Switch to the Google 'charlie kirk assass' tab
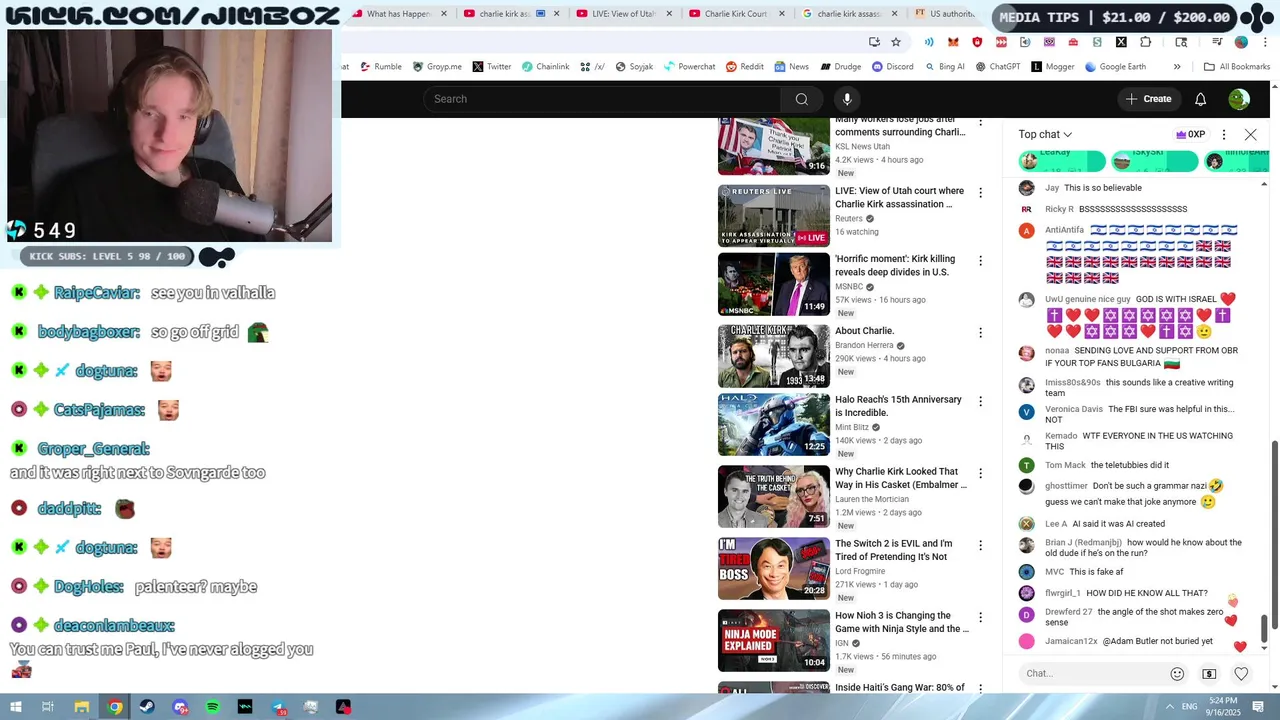The image size is (1280, 720). (848, 14)
